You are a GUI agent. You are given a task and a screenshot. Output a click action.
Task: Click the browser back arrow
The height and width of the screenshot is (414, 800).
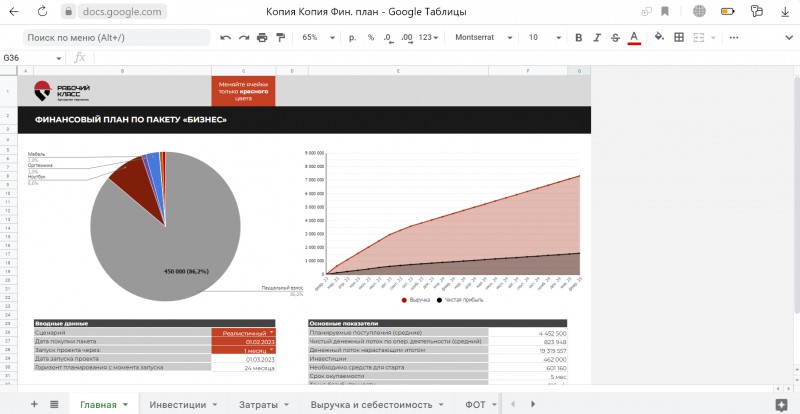pyautogui.click(x=14, y=11)
